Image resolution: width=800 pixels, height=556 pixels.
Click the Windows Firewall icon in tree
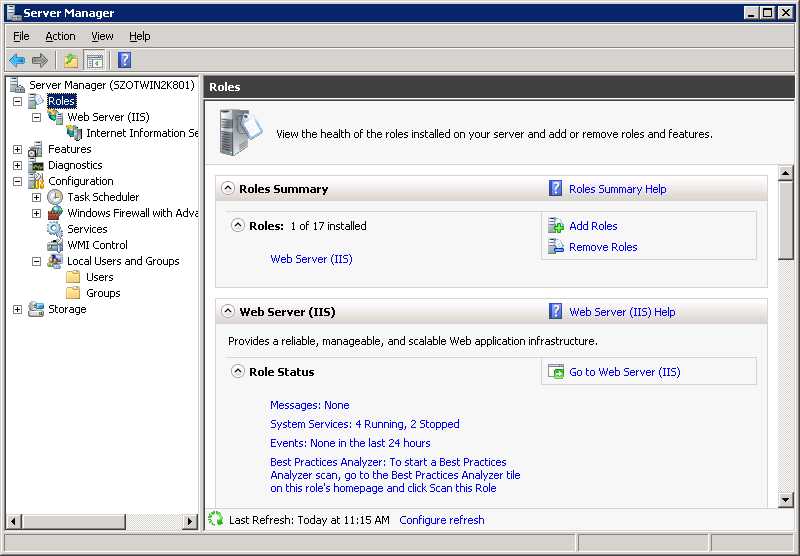[x=55, y=213]
